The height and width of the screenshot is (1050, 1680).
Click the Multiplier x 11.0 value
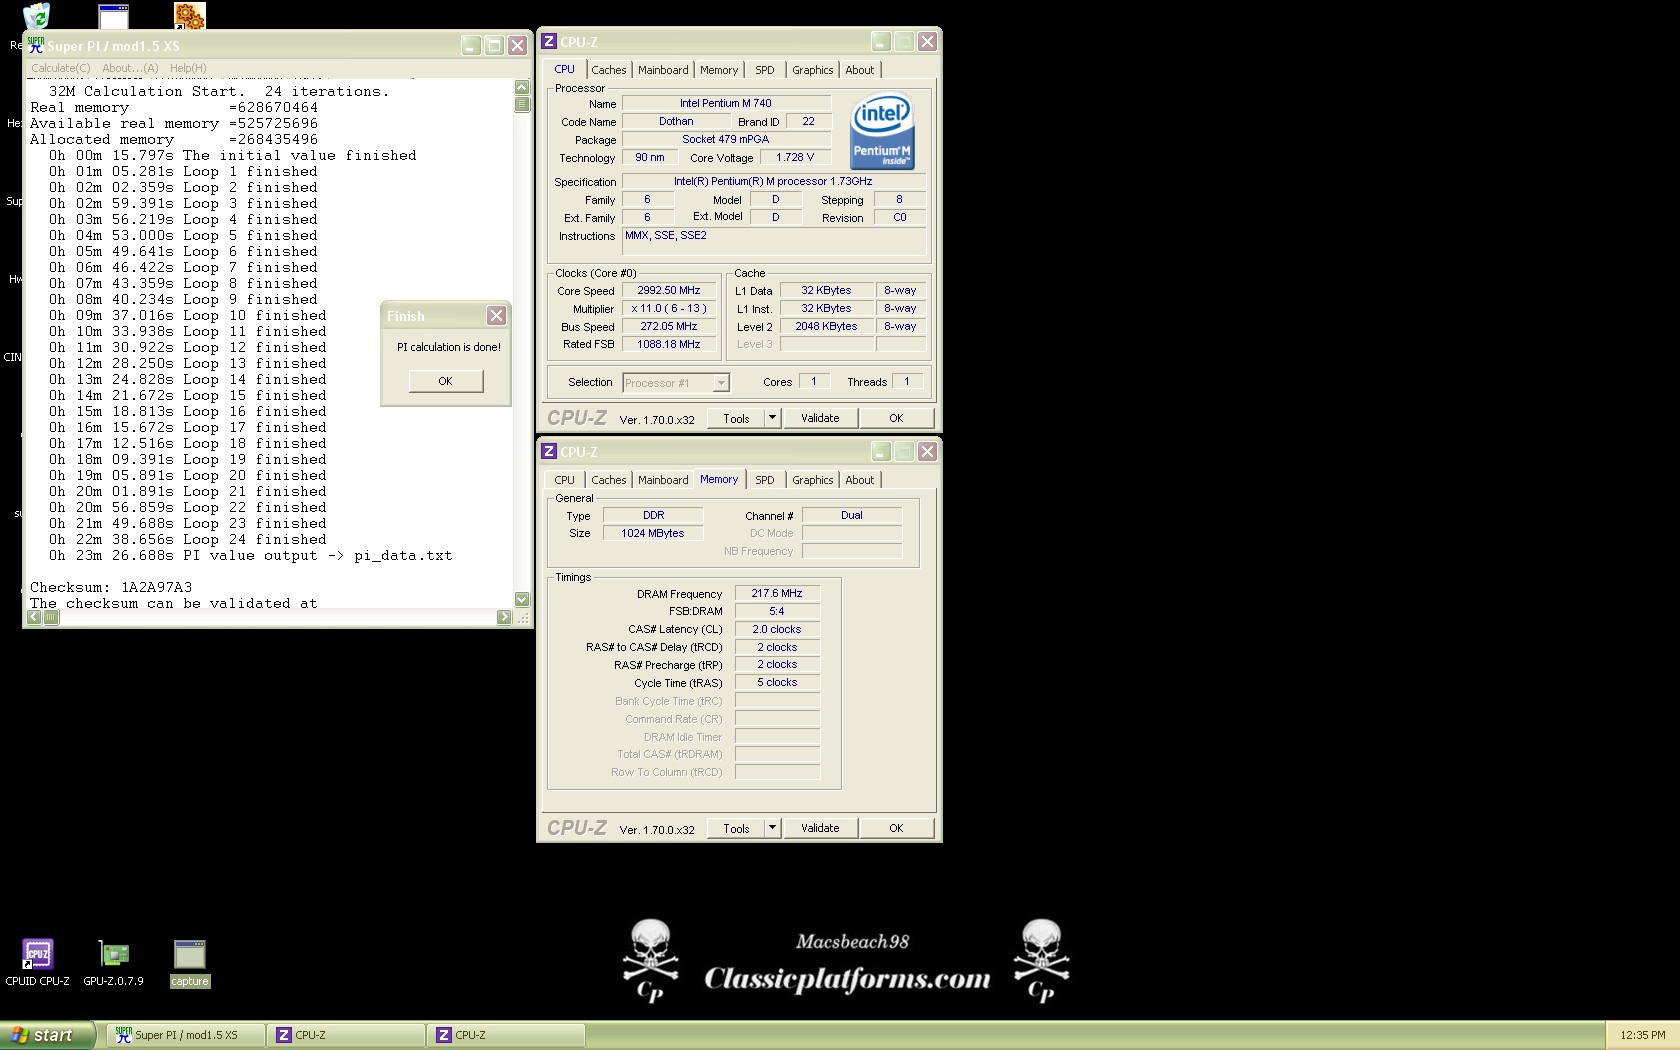click(x=669, y=308)
